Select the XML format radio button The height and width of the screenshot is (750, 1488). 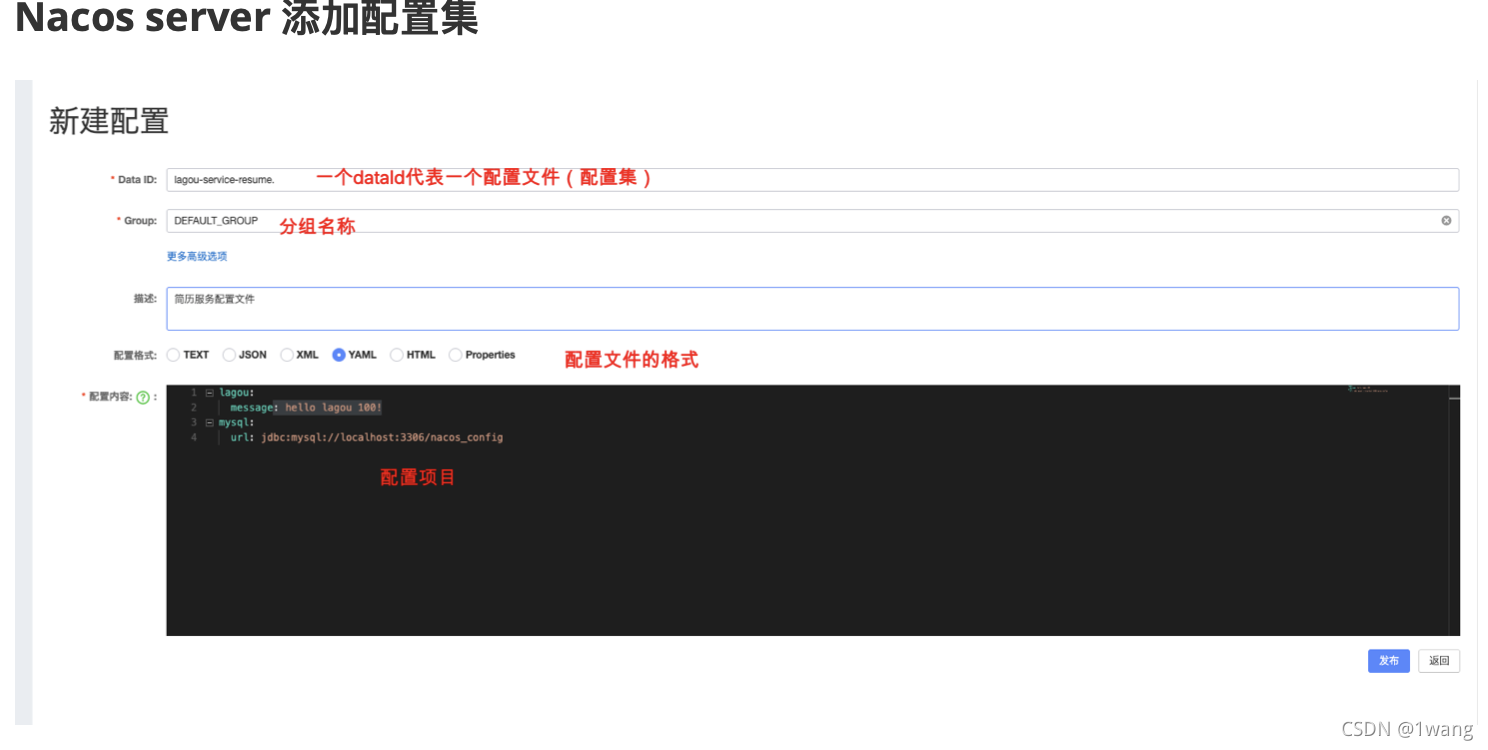point(287,355)
